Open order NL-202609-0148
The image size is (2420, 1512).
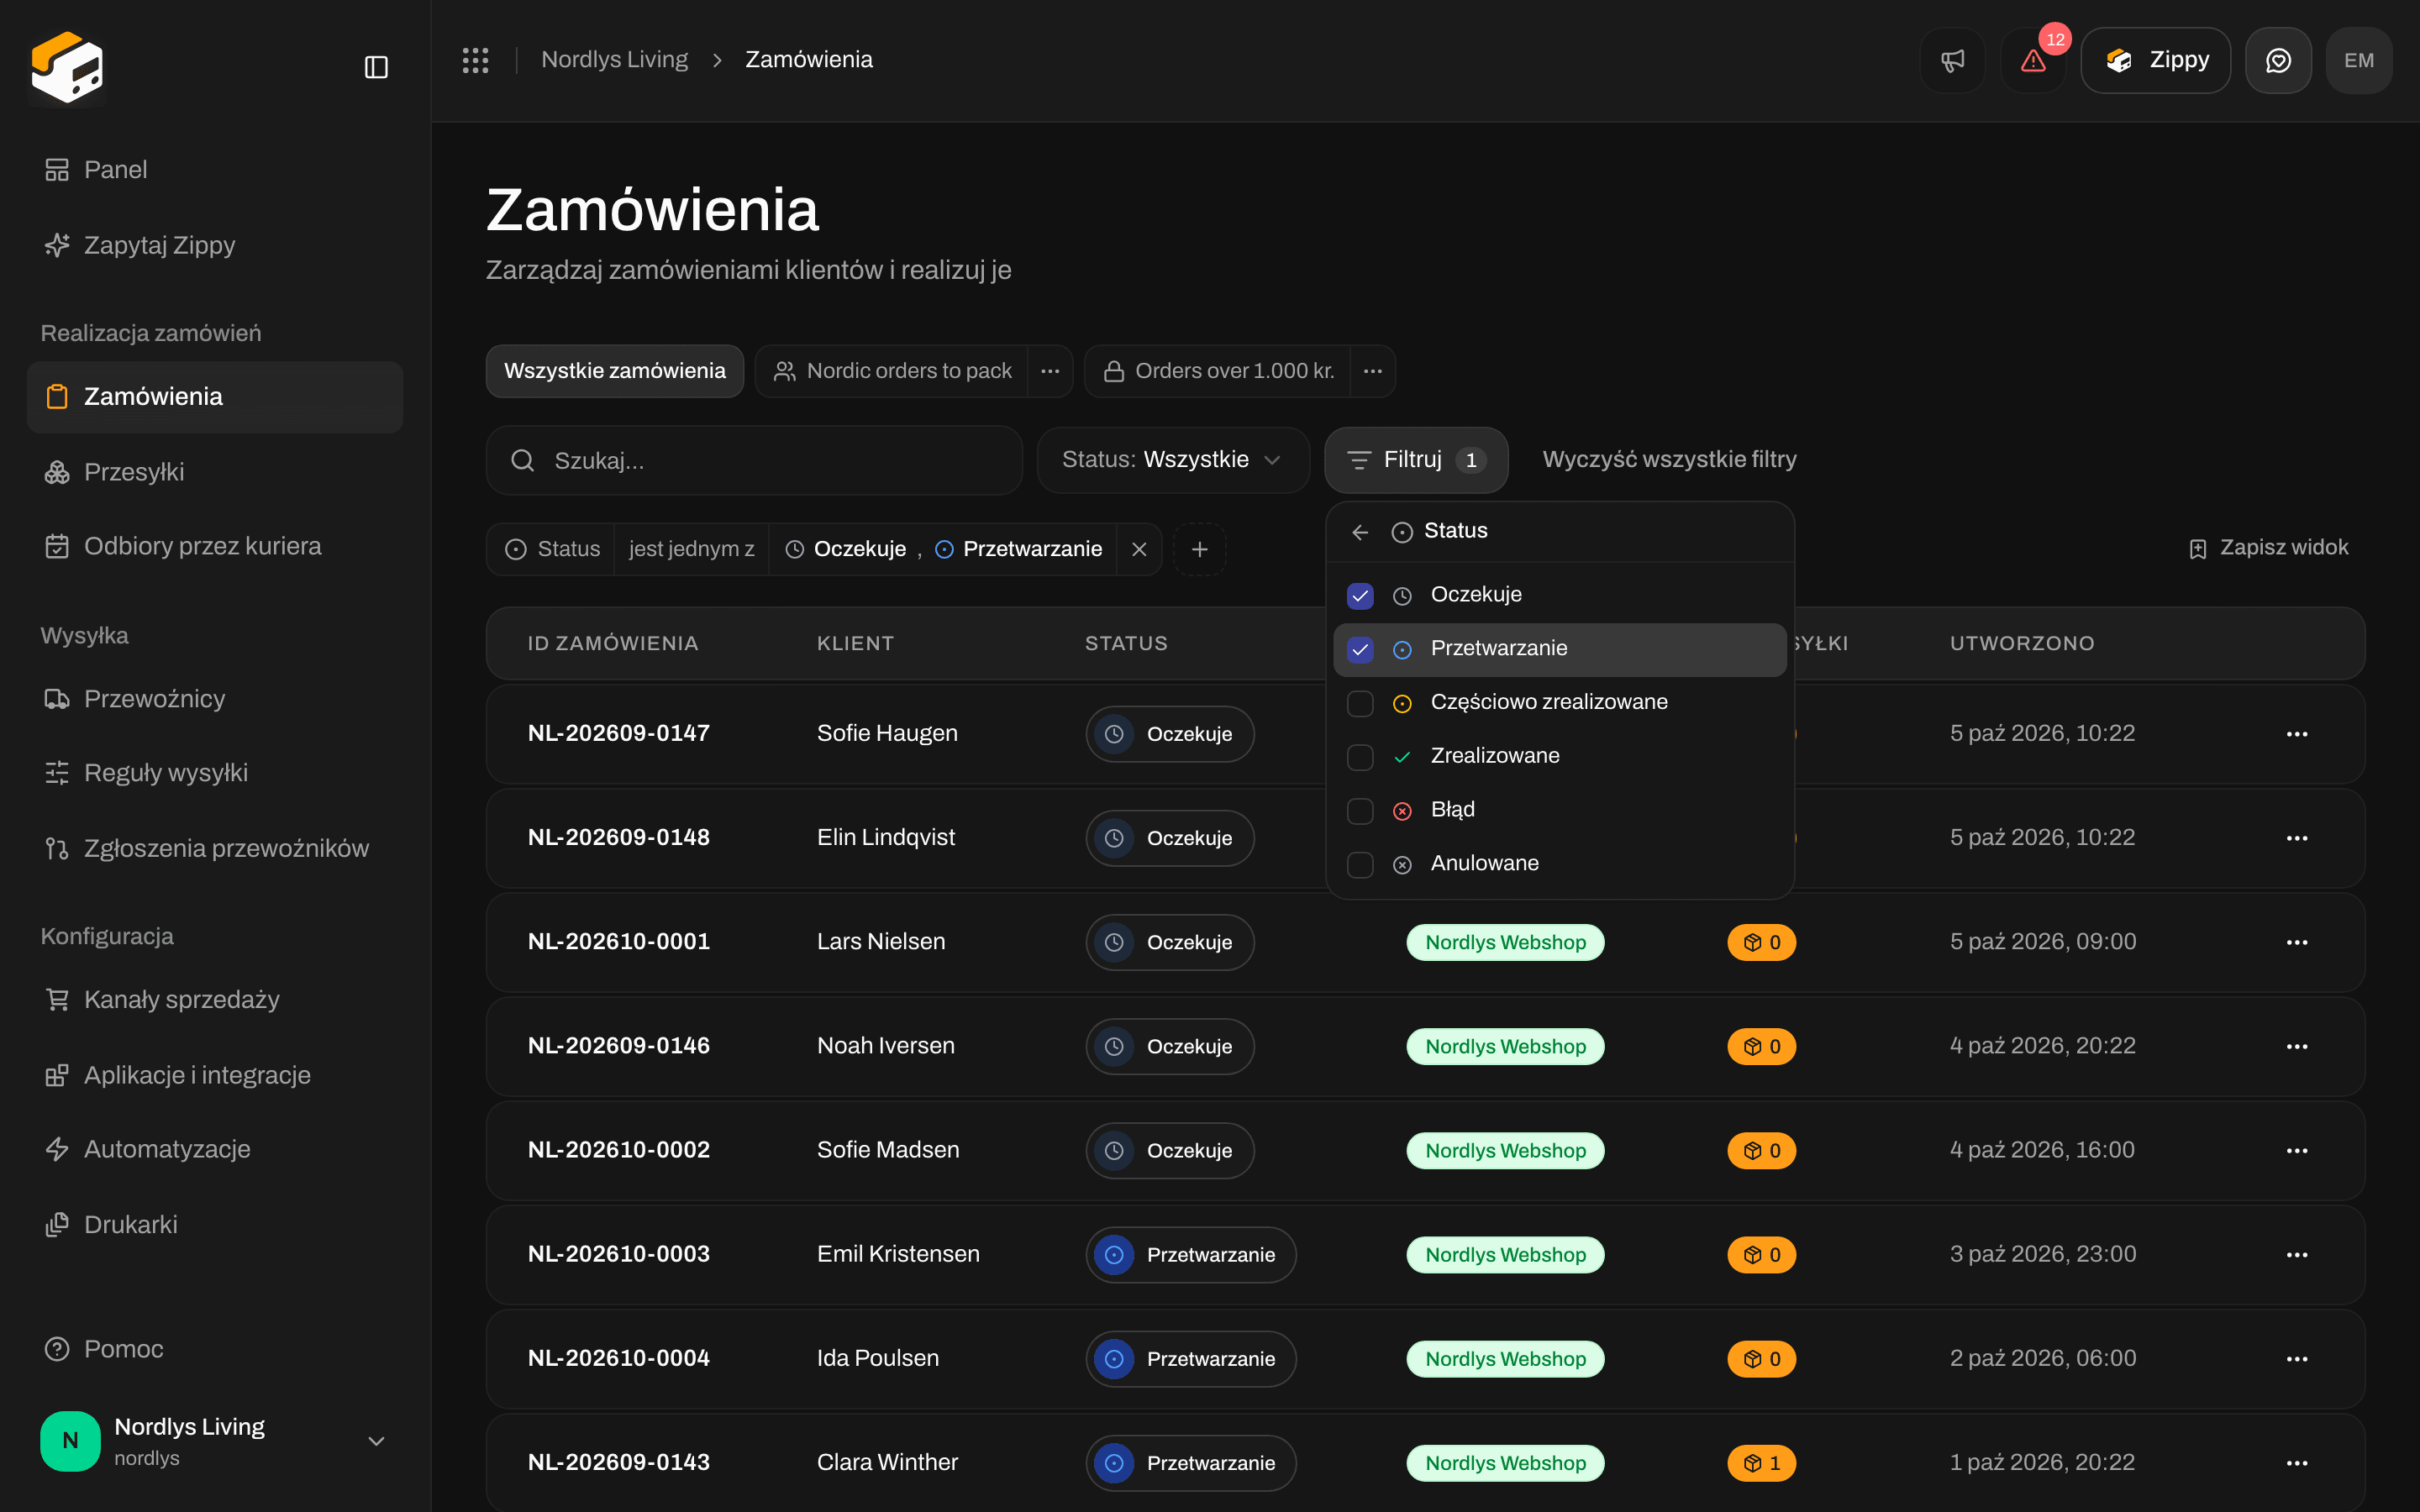[x=618, y=838]
